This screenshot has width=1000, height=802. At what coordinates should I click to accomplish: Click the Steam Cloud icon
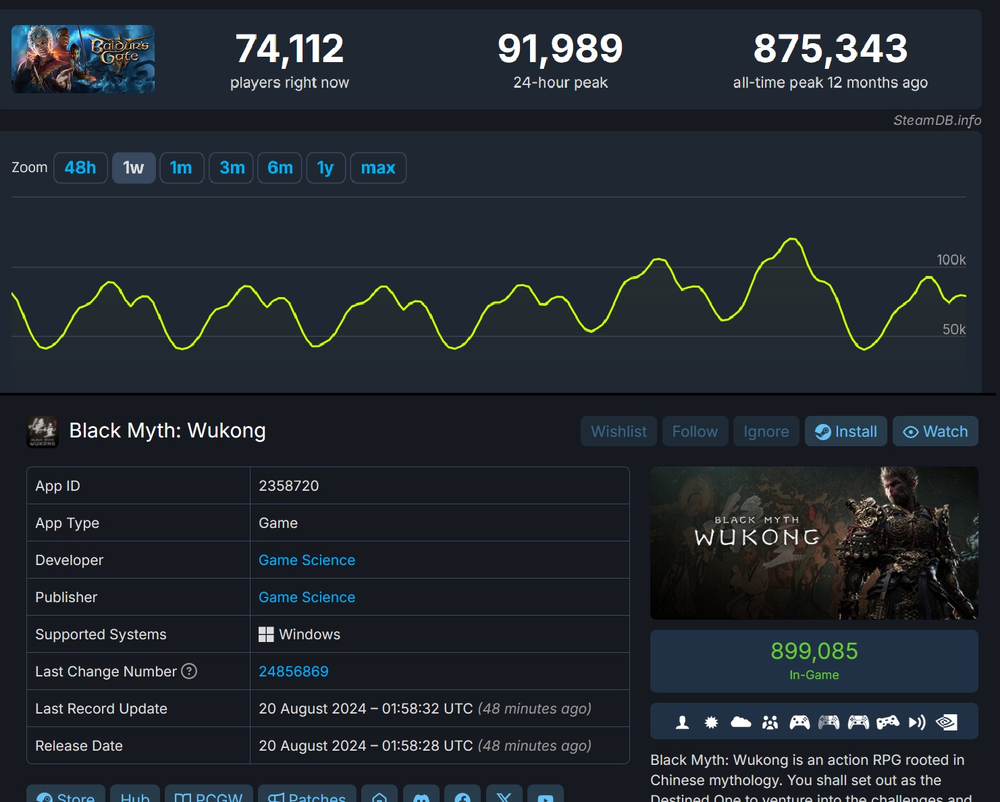[740, 722]
